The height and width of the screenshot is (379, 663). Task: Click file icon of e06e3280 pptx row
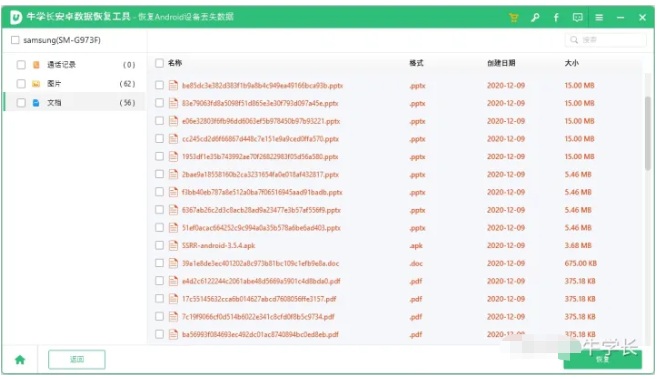[x=173, y=121]
